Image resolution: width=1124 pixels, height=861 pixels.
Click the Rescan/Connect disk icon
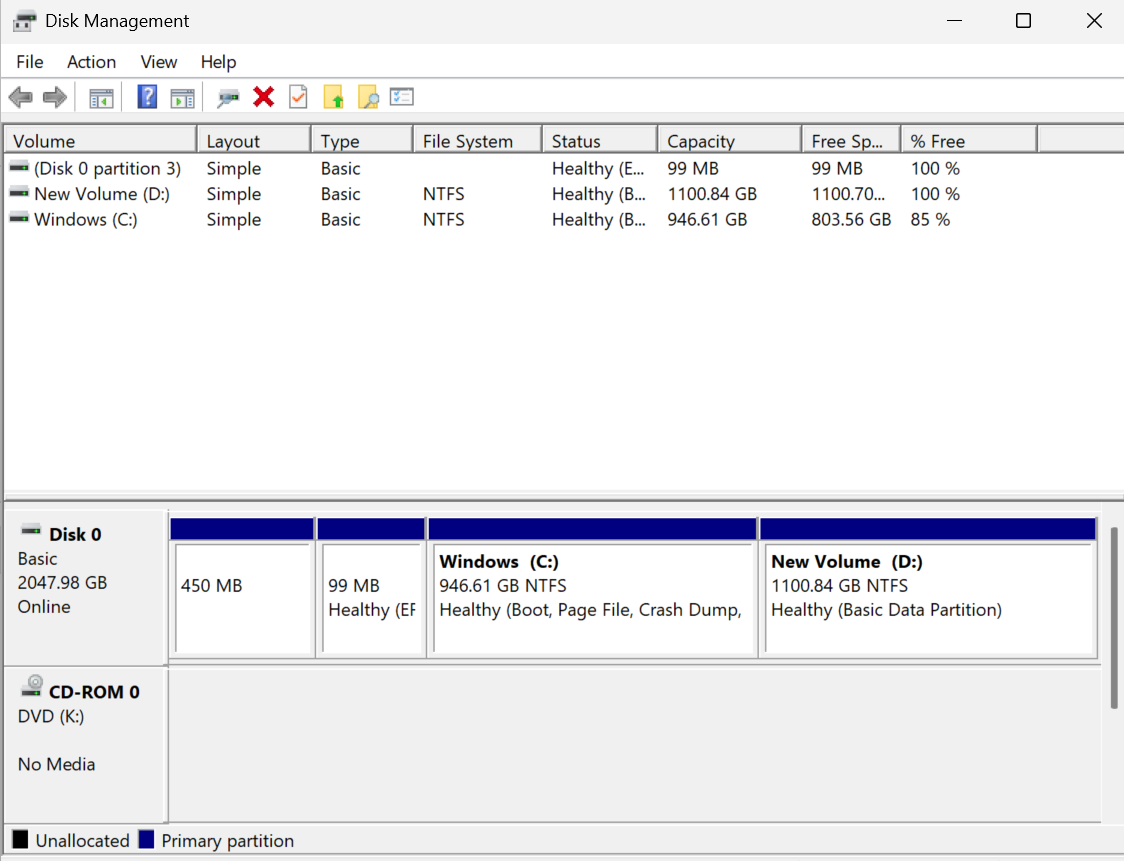(x=228, y=97)
